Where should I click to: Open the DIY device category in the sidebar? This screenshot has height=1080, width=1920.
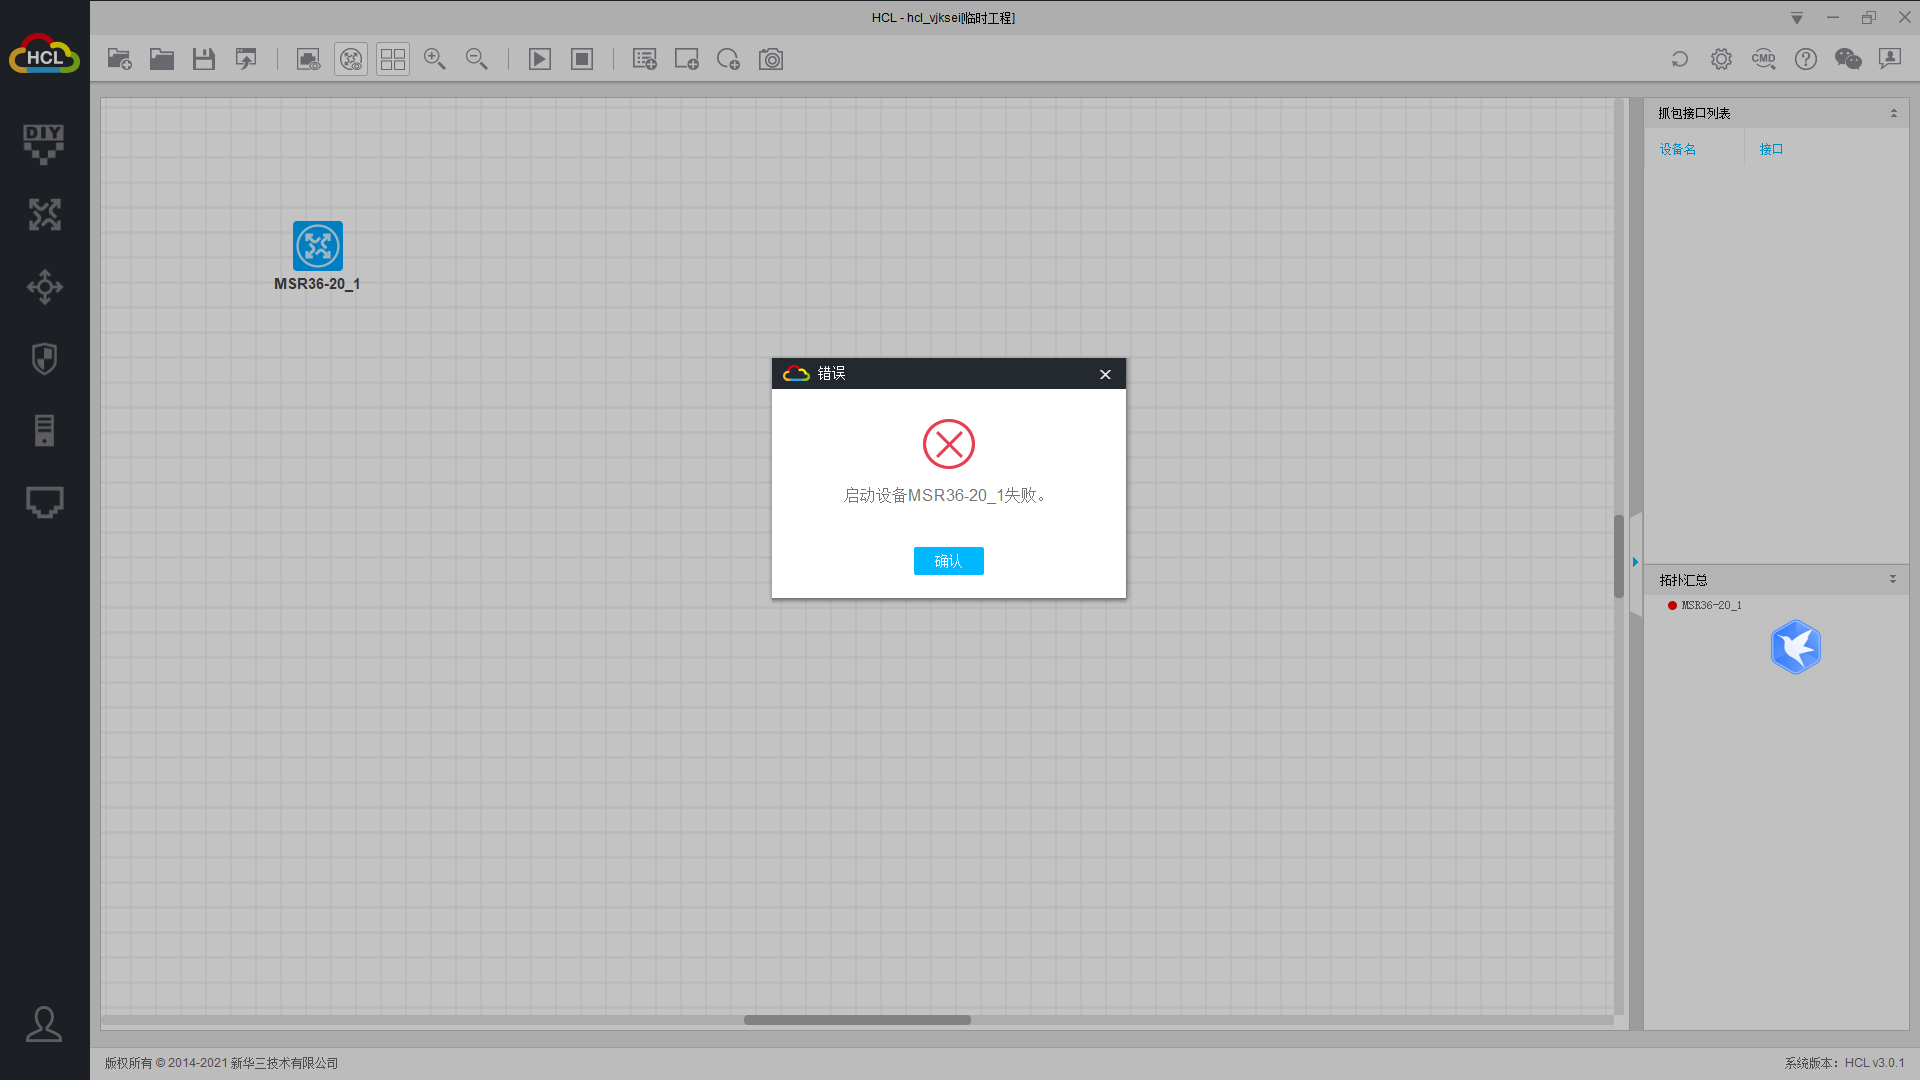click(x=44, y=143)
